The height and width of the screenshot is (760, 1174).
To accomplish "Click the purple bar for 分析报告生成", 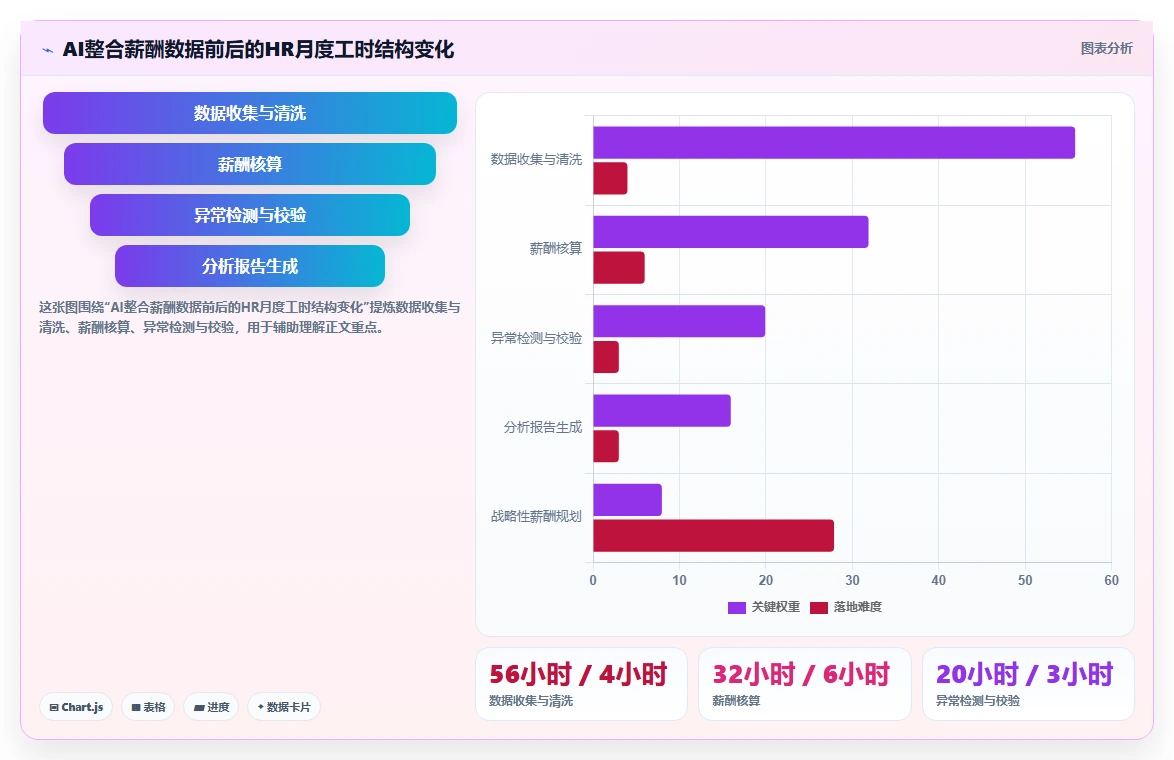I will (662, 411).
